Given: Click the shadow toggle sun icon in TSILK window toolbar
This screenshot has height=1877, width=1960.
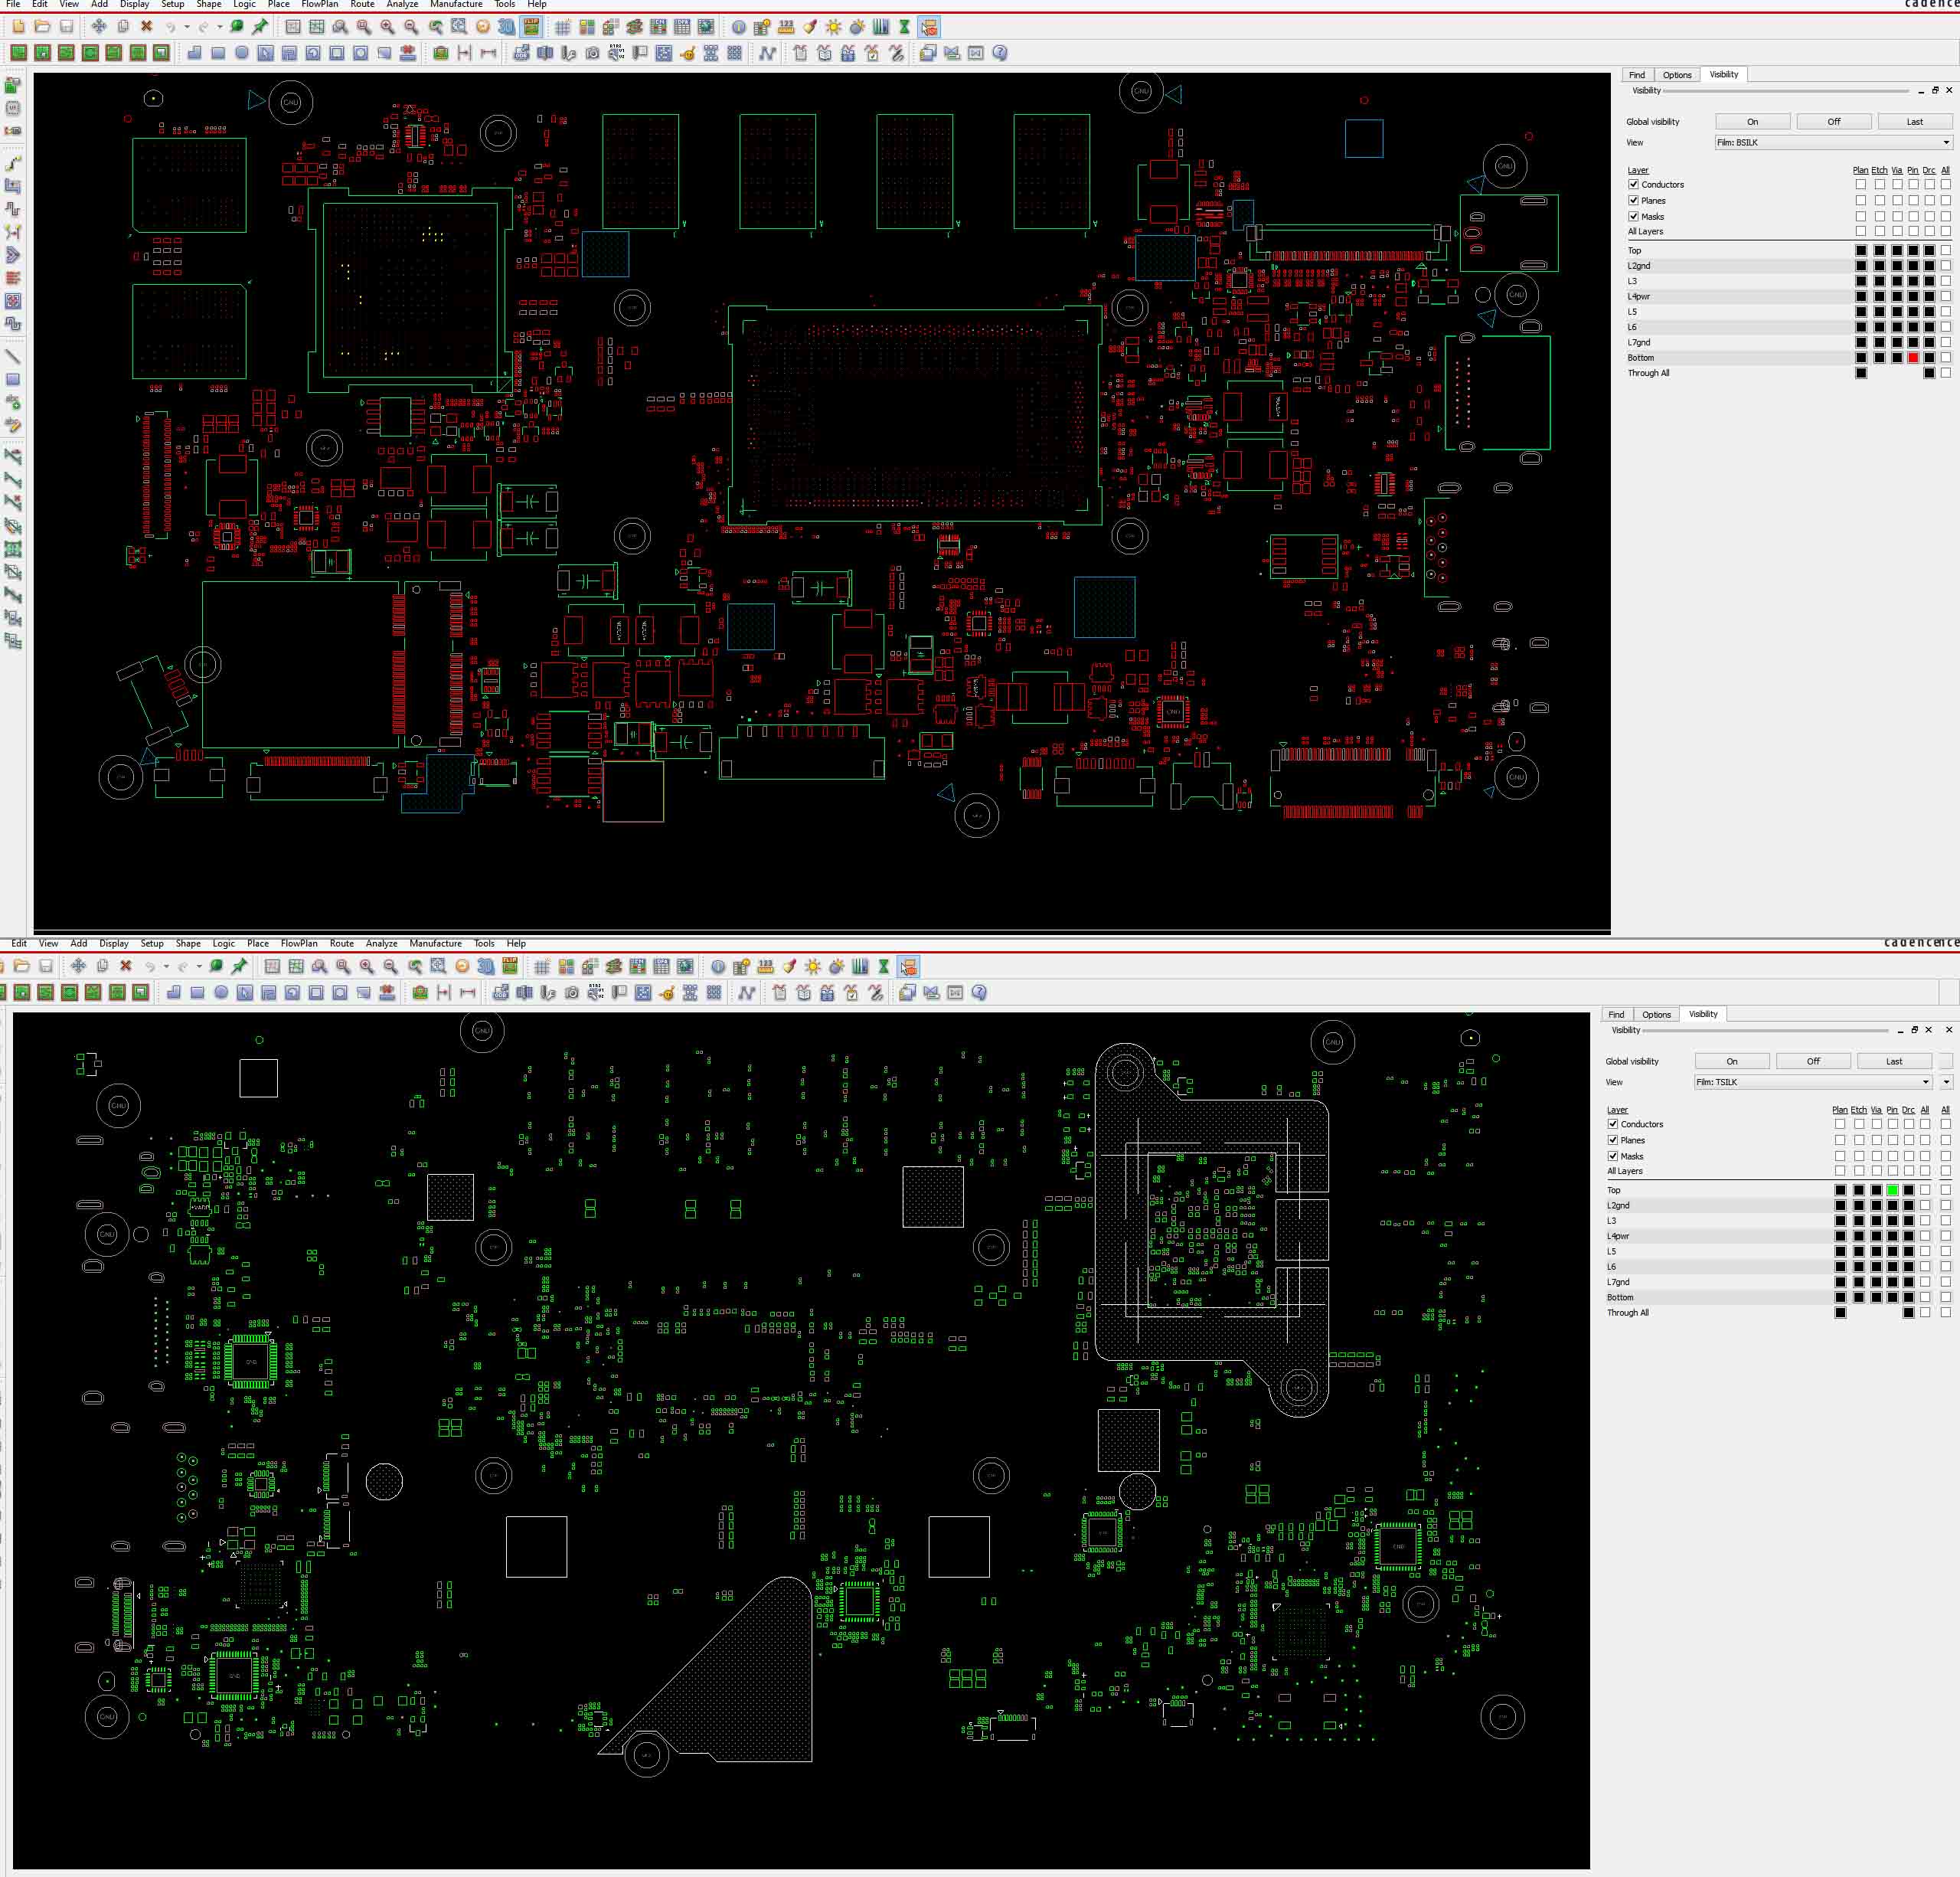Looking at the screenshot, I should [x=812, y=966].
